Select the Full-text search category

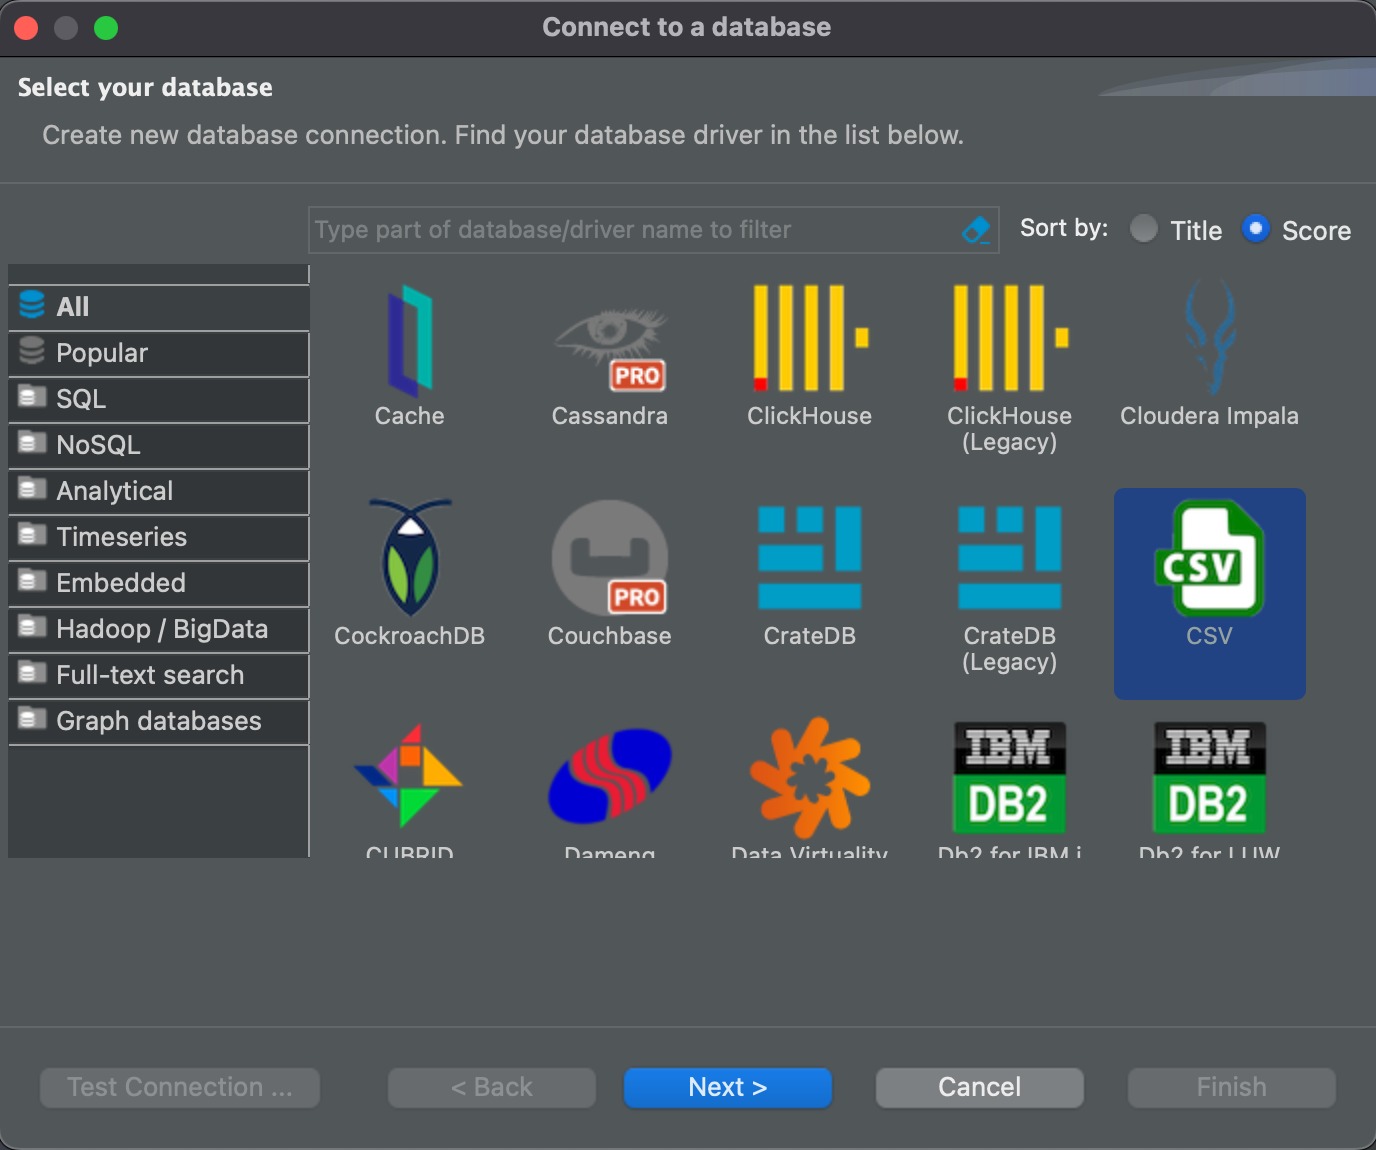pyautogui.click(x=159, y=675)
